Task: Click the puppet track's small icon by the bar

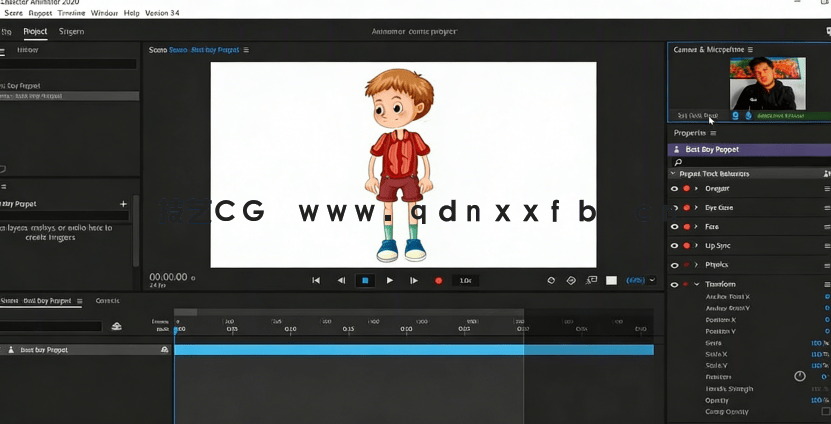Action: pyautogui.click(x=164, y=350)
